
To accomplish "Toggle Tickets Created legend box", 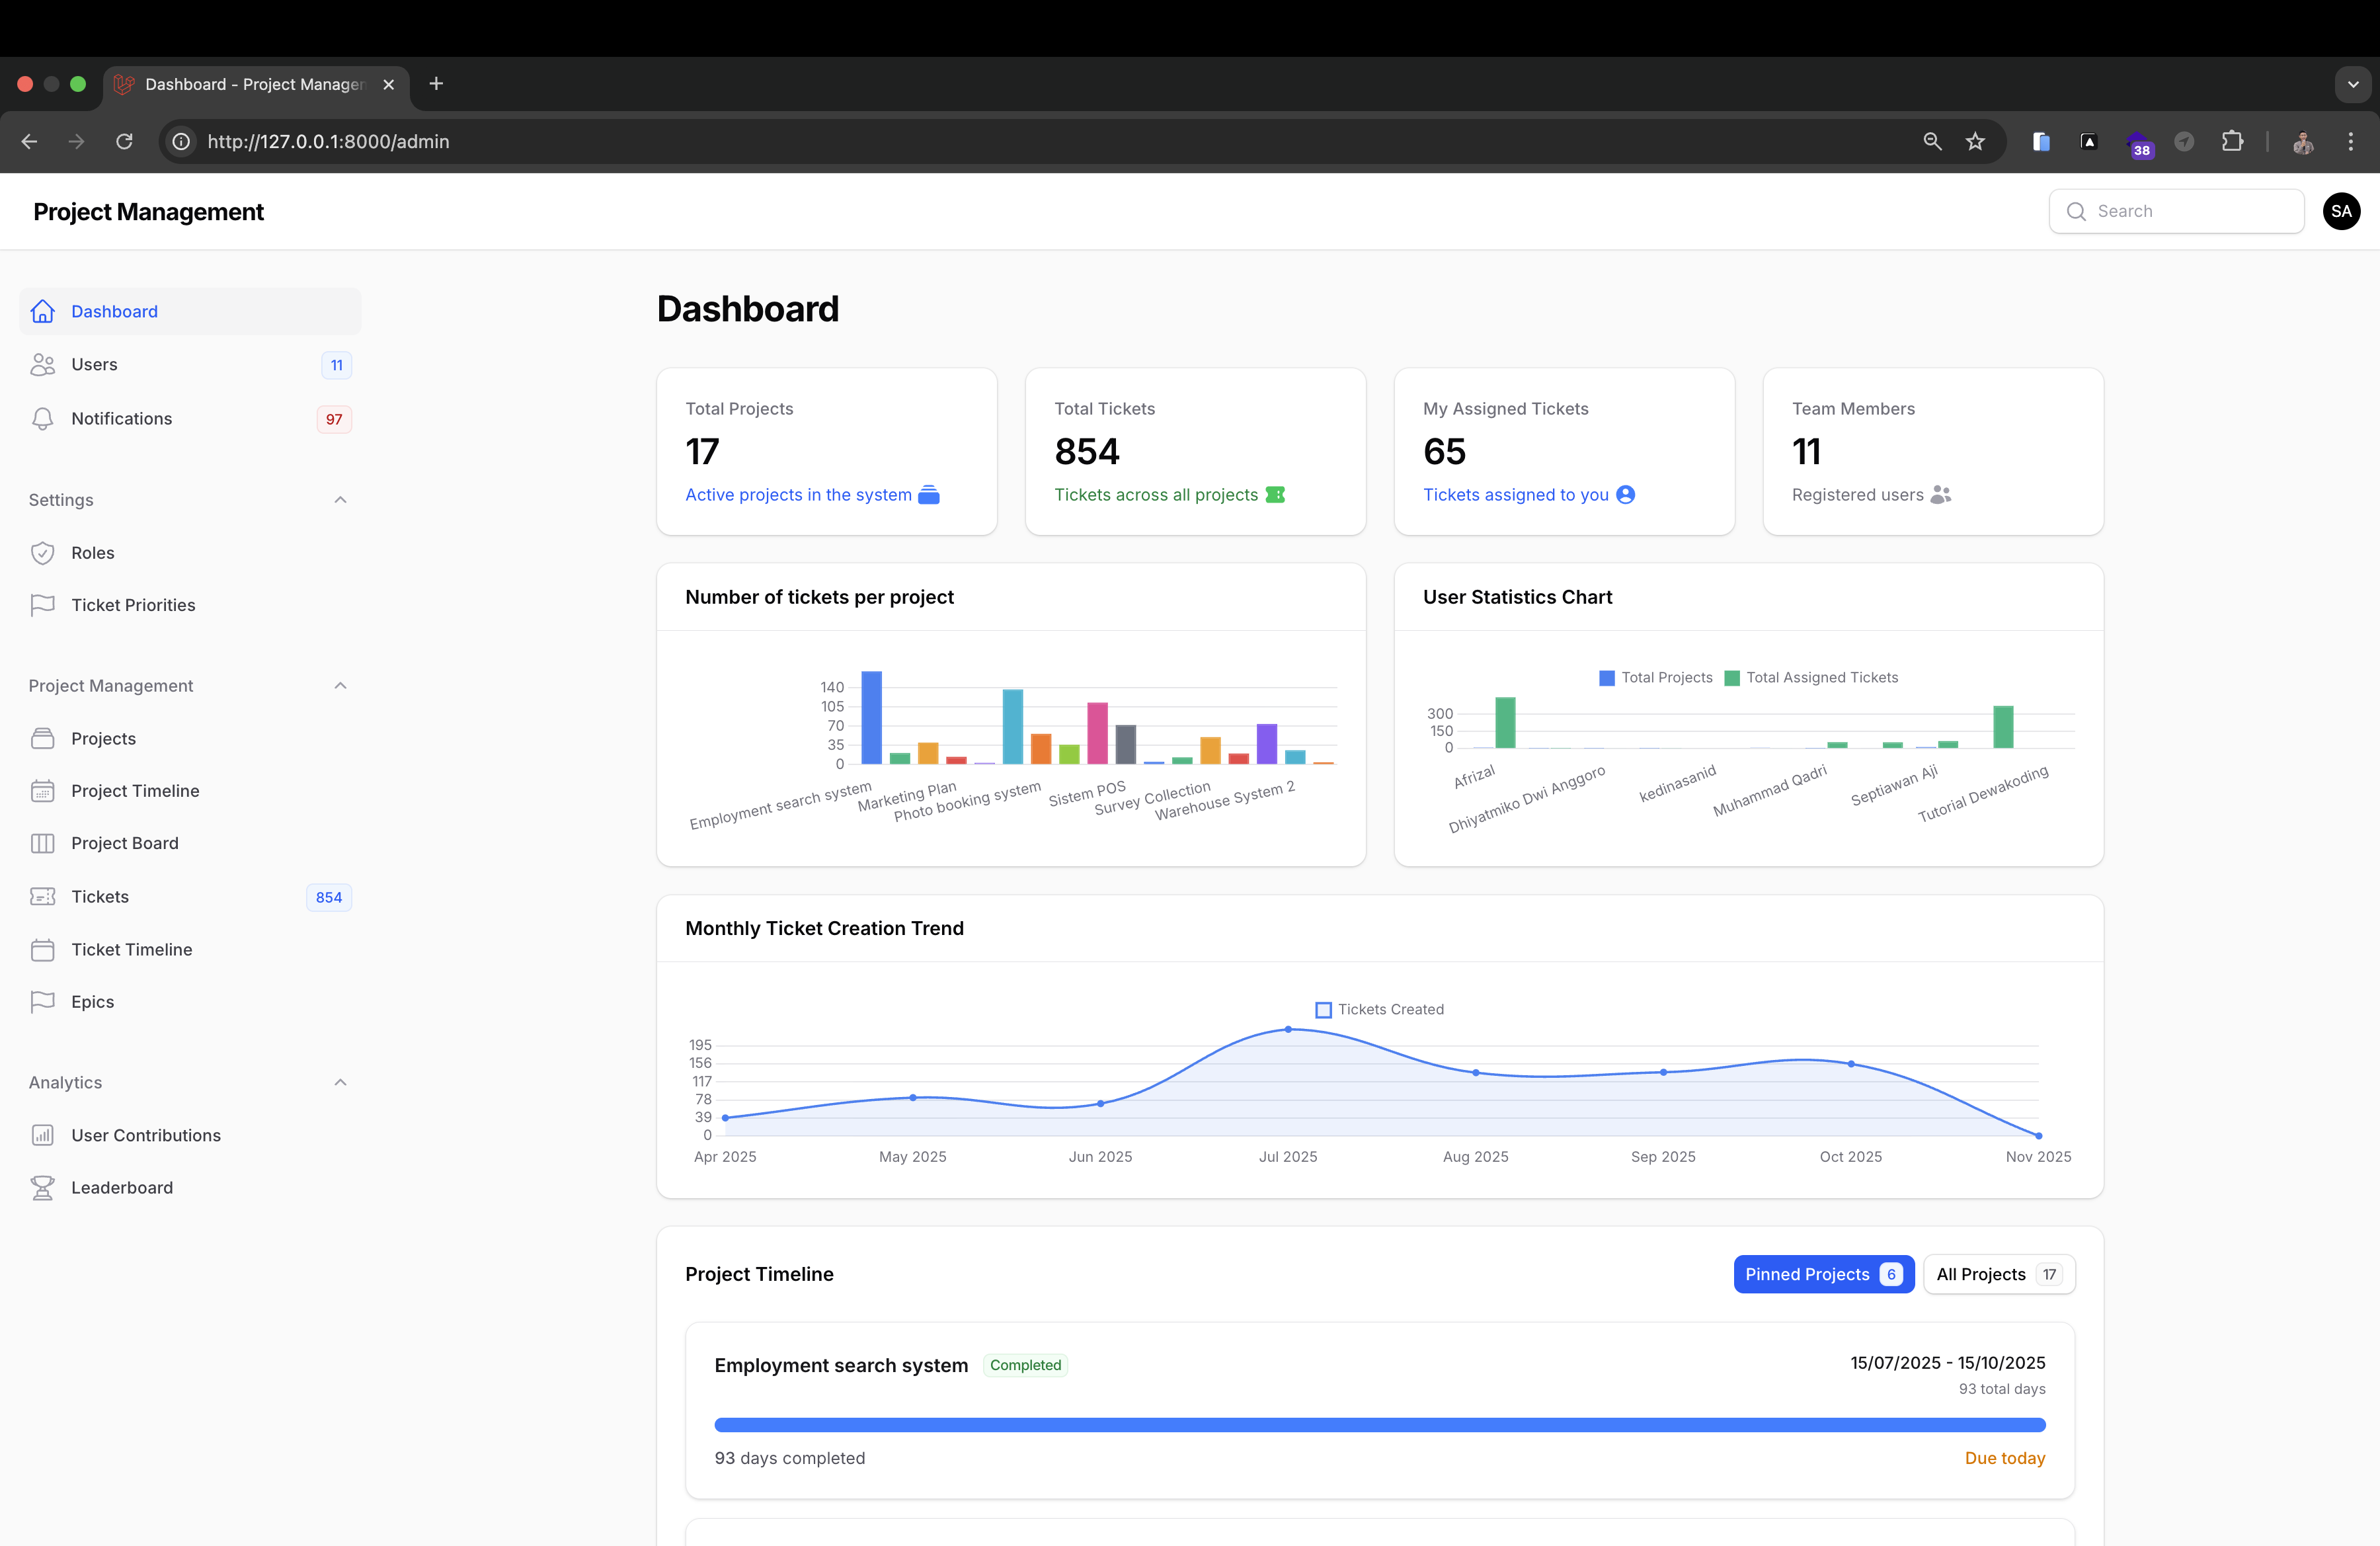I will [x=1323, y=1010].
